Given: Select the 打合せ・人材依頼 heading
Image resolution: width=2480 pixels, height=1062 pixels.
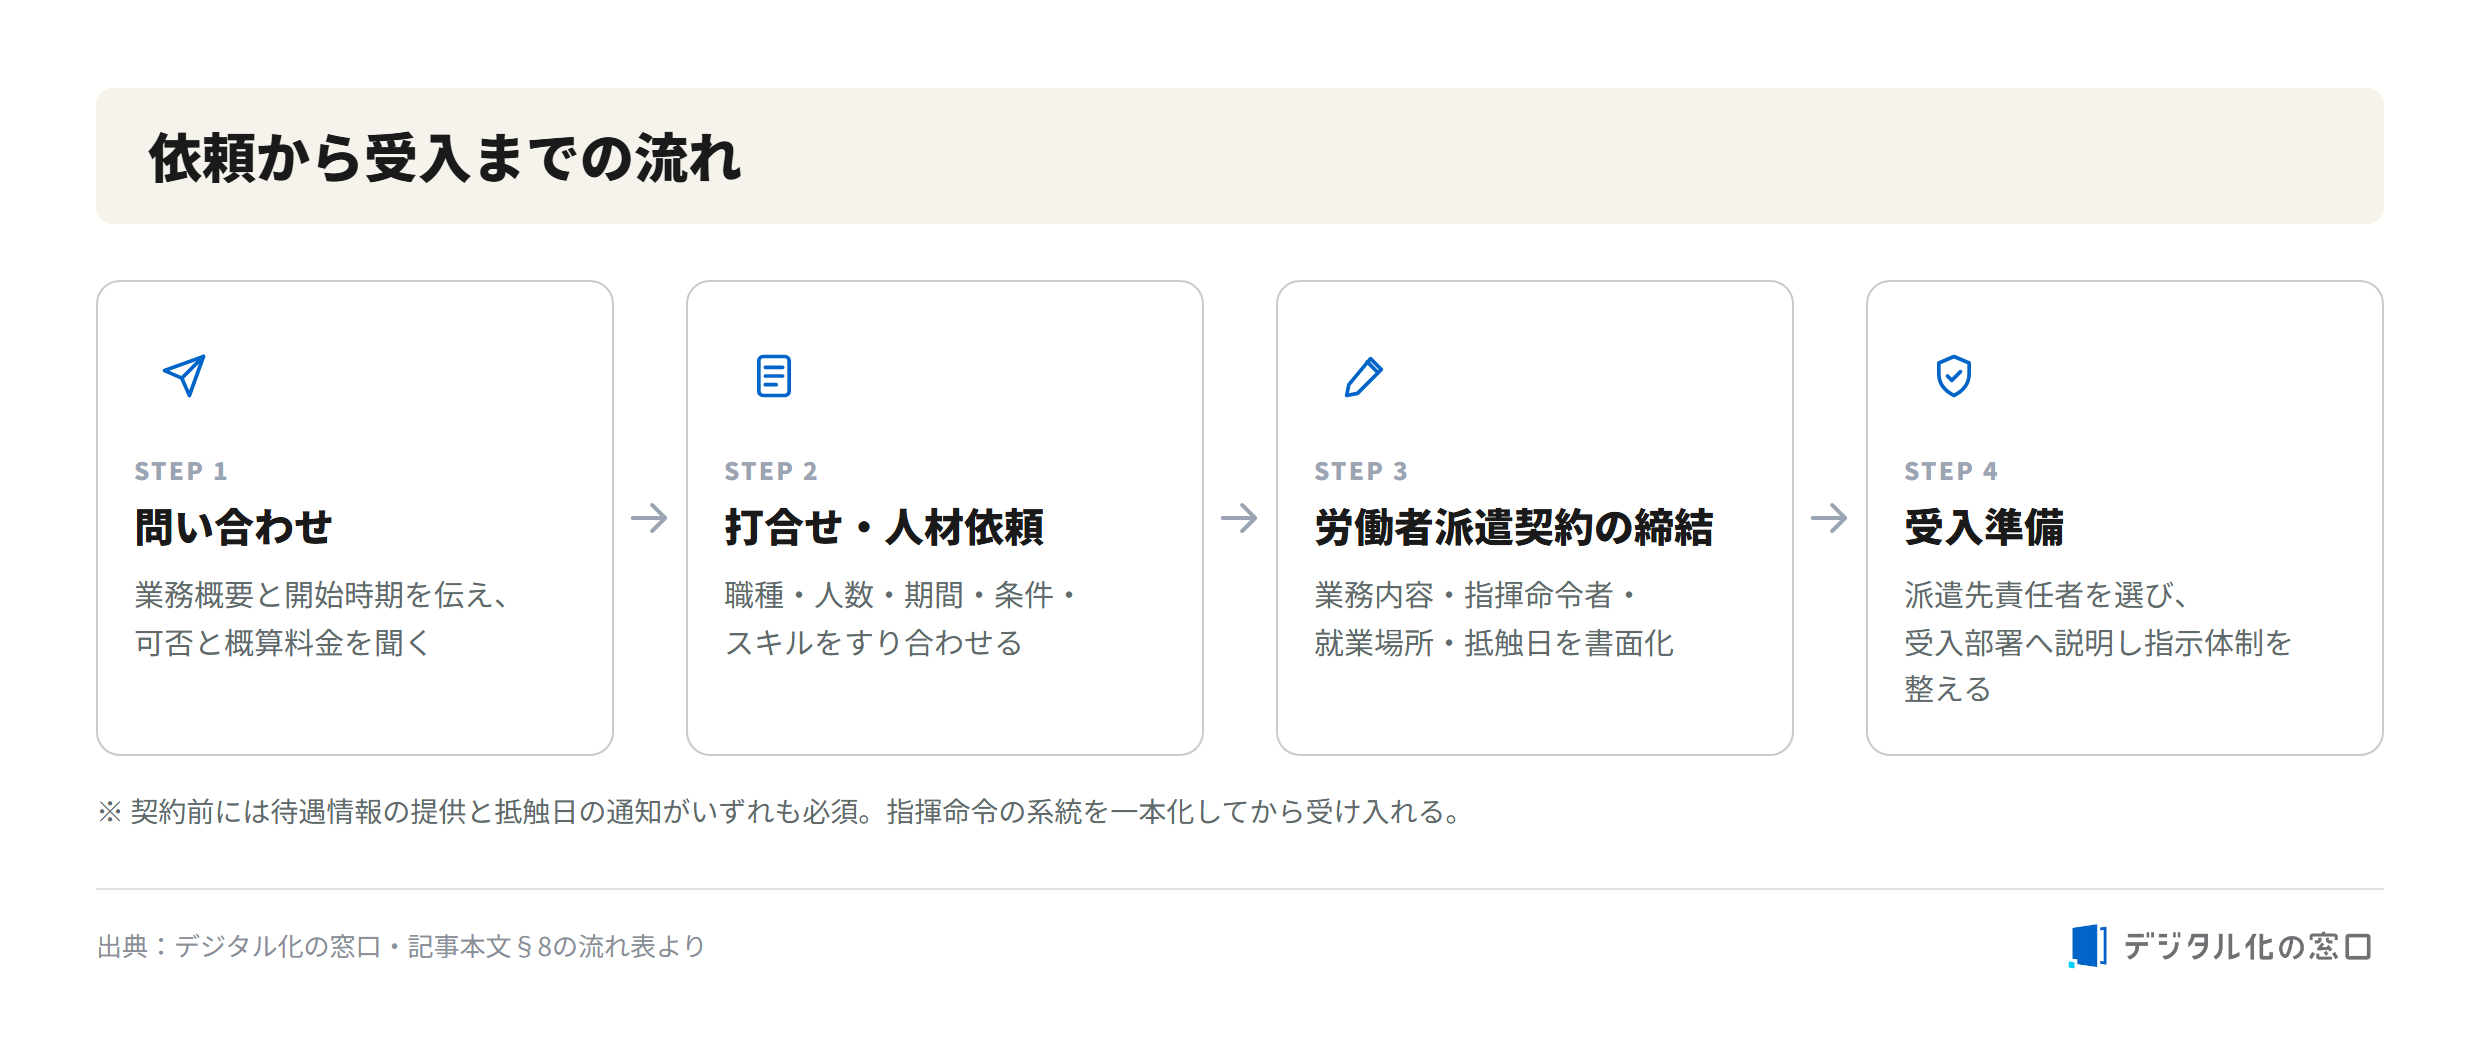Looking at the screenshot, I should (x=884, y=527).
